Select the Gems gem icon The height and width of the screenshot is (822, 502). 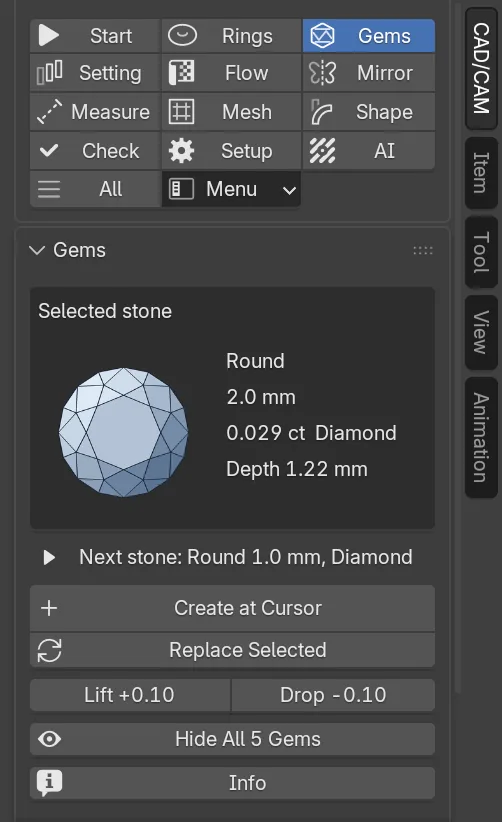(x=322, y=36)
